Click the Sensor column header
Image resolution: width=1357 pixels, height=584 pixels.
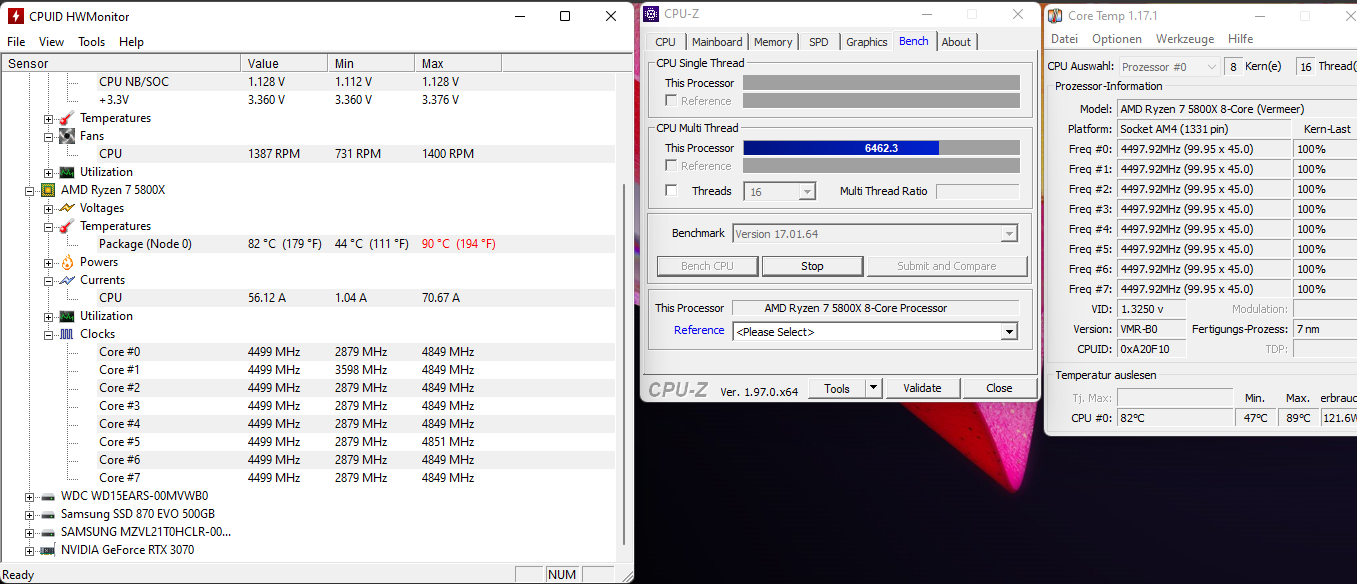click(x=120, y=63)
